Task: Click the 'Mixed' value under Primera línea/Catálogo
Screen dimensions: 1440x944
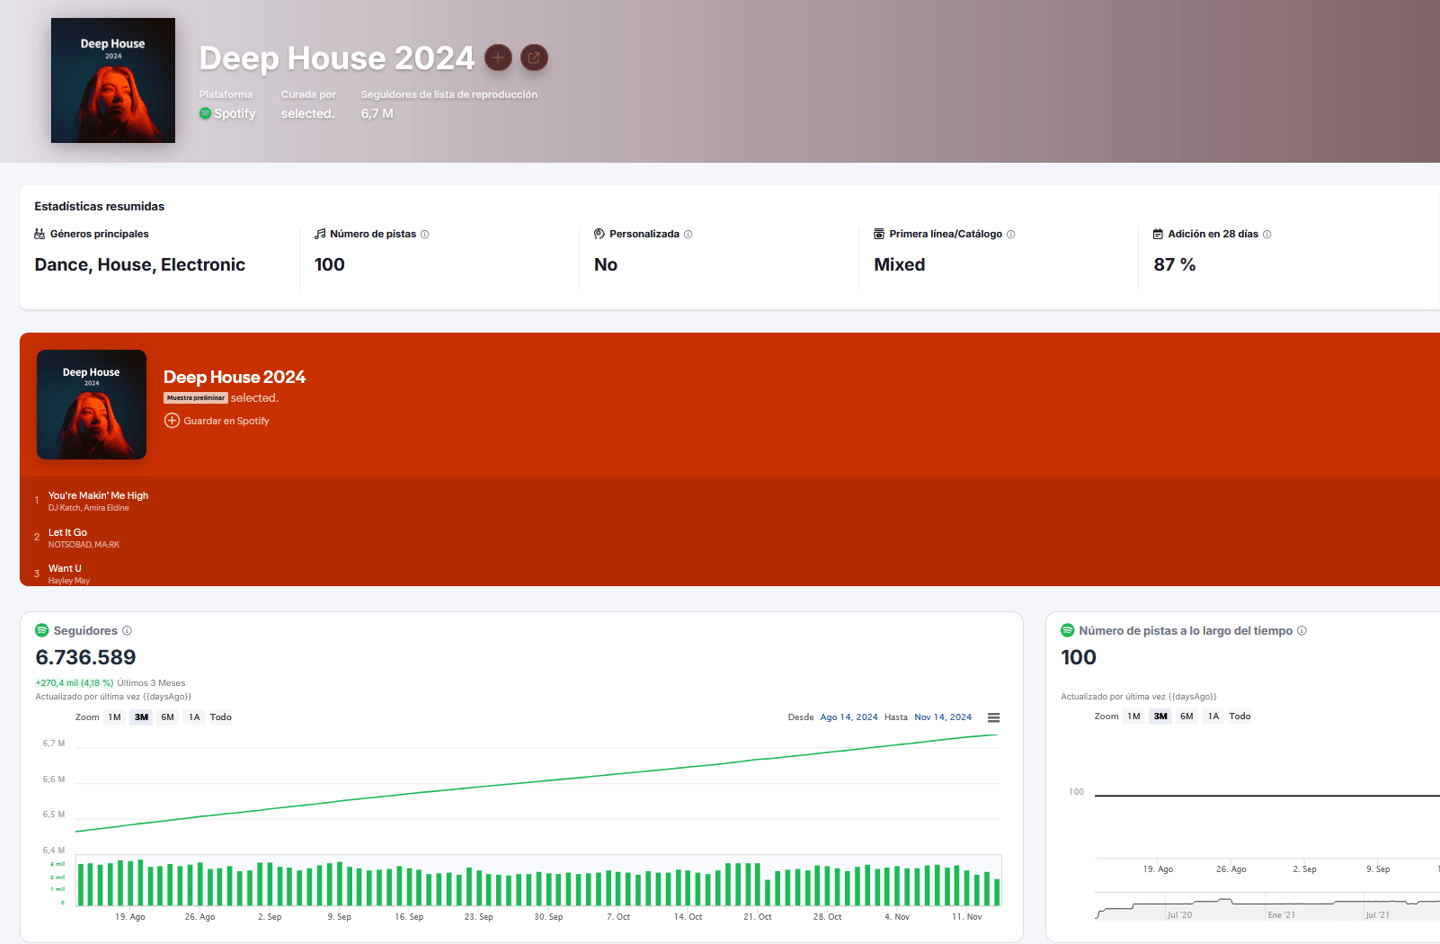Action: click(x=900, y=264)
